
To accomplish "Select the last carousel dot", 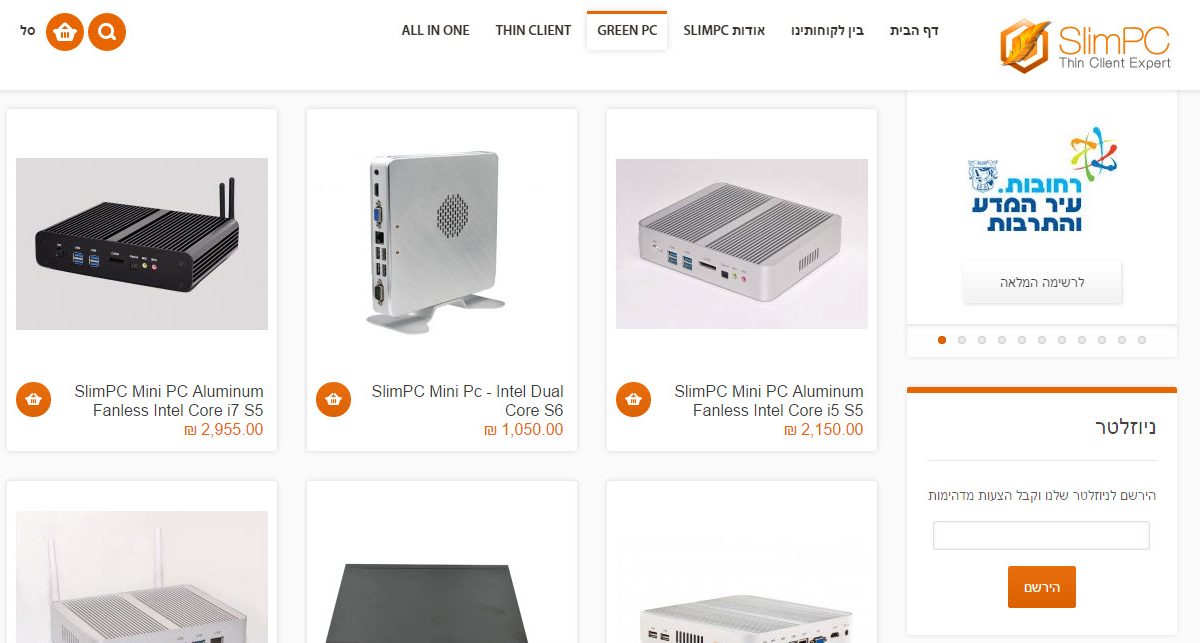I will click(x=1142, y=340).
